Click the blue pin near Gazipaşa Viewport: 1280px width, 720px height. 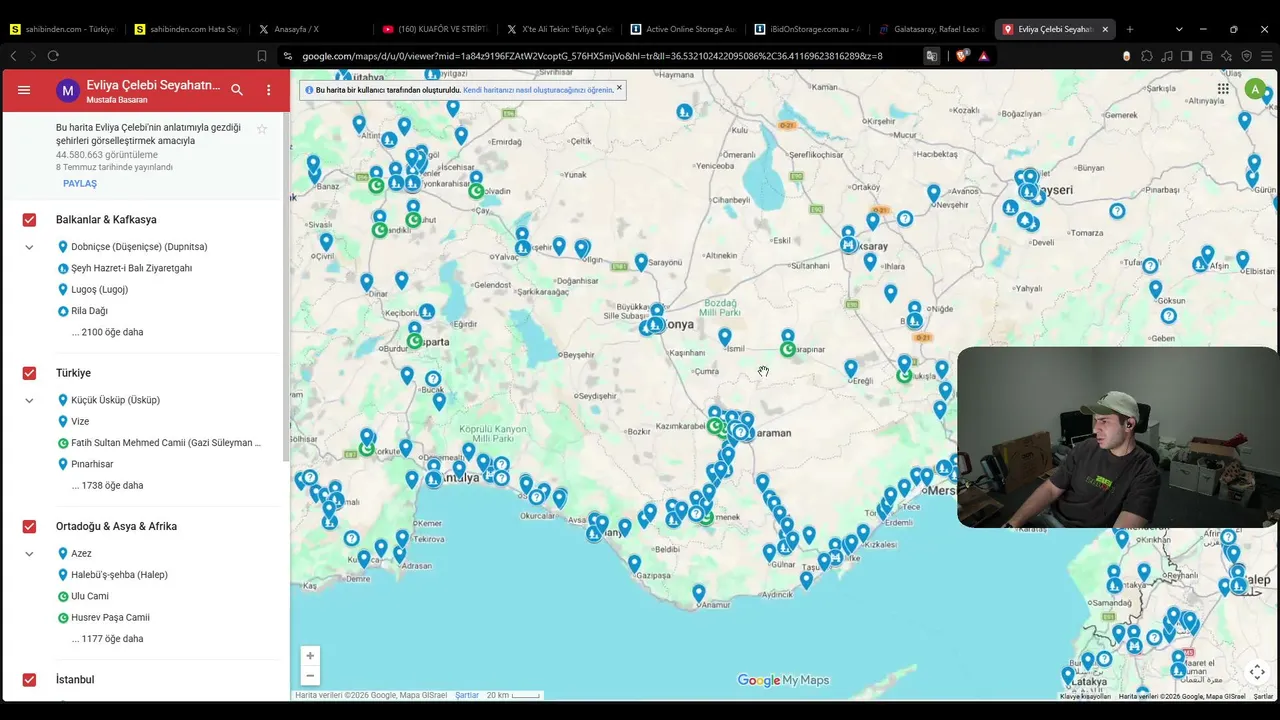tap(634, 564)
